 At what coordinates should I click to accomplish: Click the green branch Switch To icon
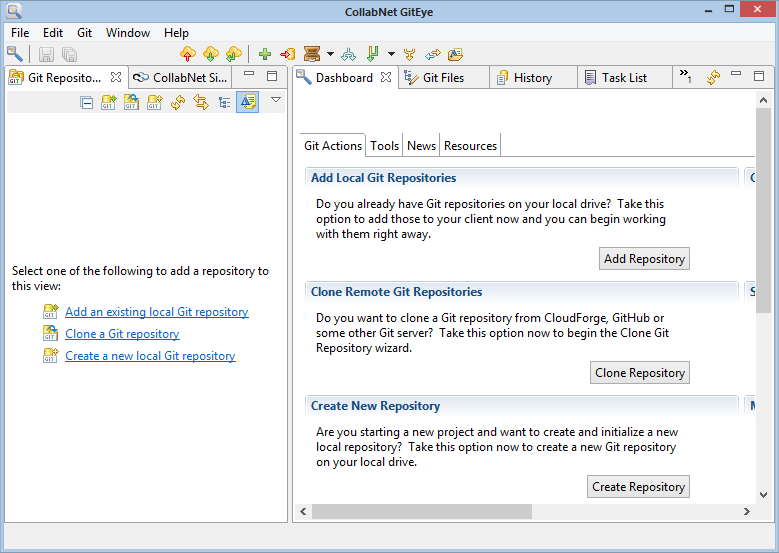pos(373,54)
